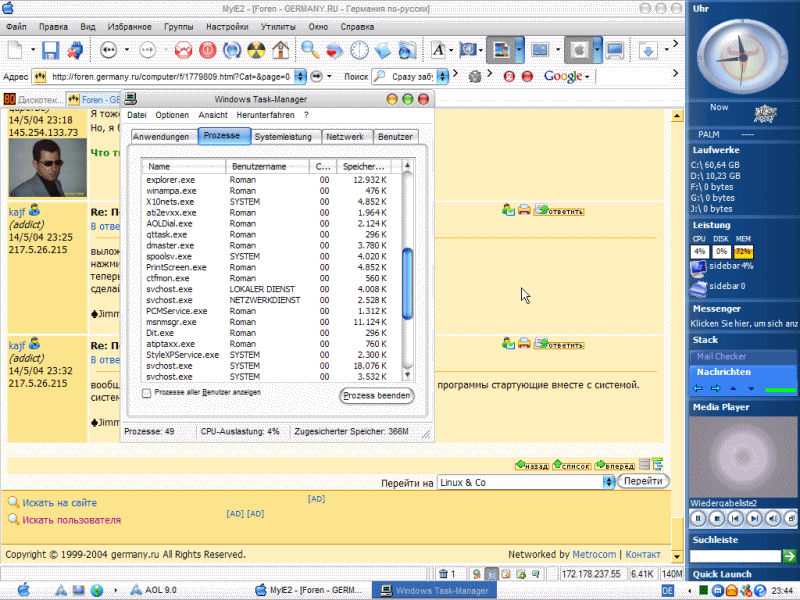Screen dimensions: 800x600
Task: Click printer icon in first kajf post
Action: [524, 209]
